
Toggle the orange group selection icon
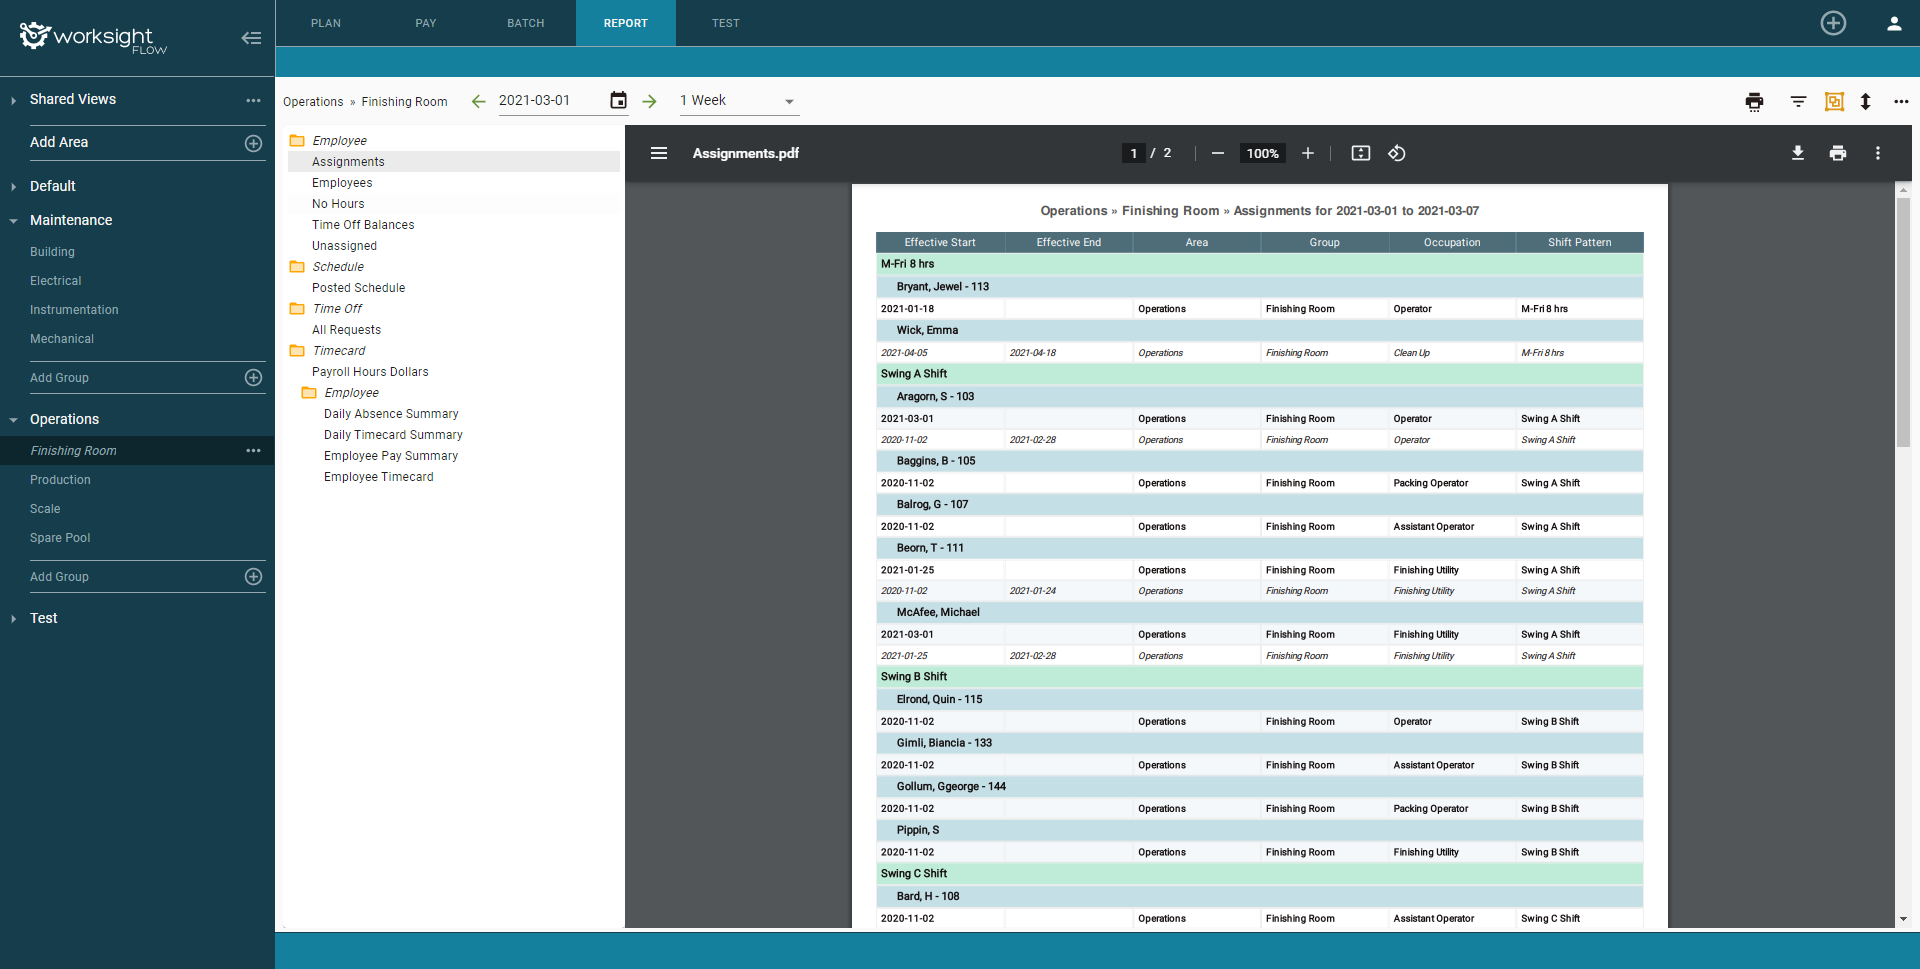[1833, 101]
